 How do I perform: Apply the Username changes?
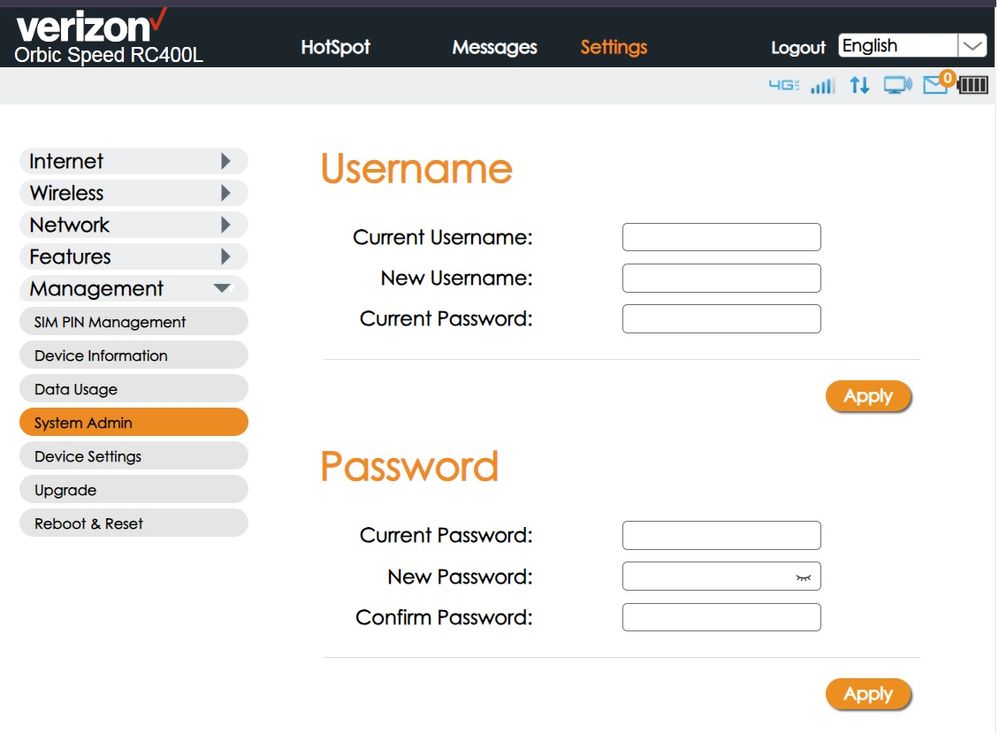(868, 396)
